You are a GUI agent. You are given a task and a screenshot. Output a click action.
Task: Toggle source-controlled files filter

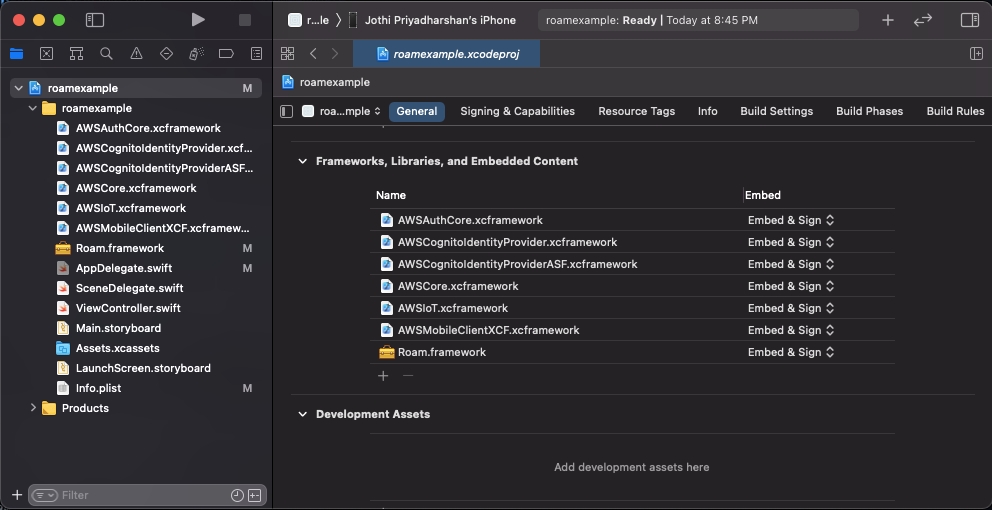click(x=254, y=495)
